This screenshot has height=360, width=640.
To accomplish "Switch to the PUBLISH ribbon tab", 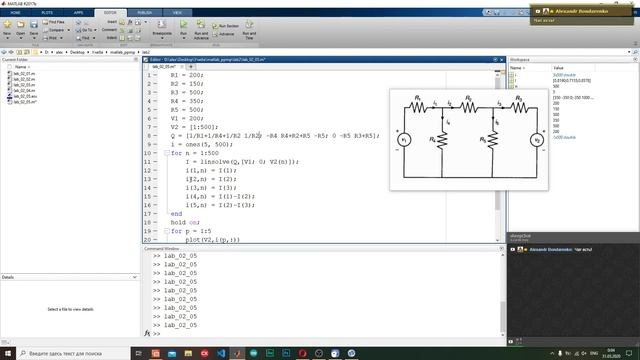I will pos(144,13).
